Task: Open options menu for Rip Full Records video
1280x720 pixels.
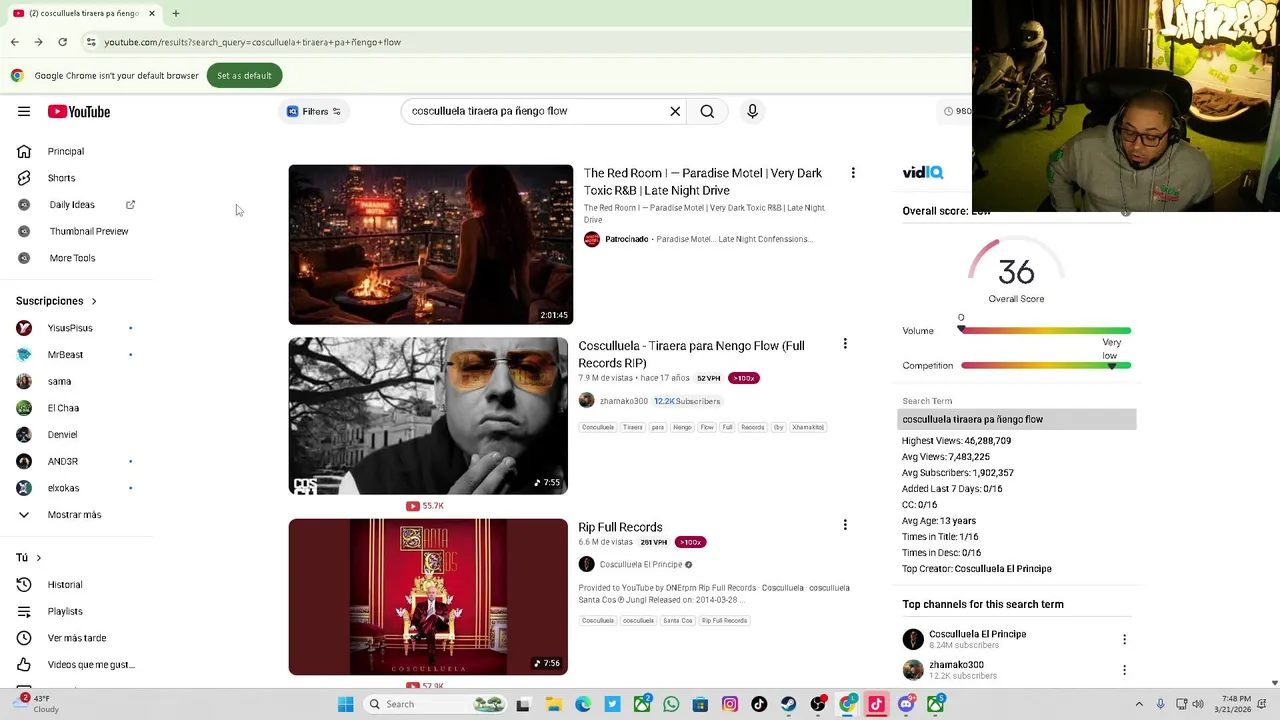Action: coord(845,525)
